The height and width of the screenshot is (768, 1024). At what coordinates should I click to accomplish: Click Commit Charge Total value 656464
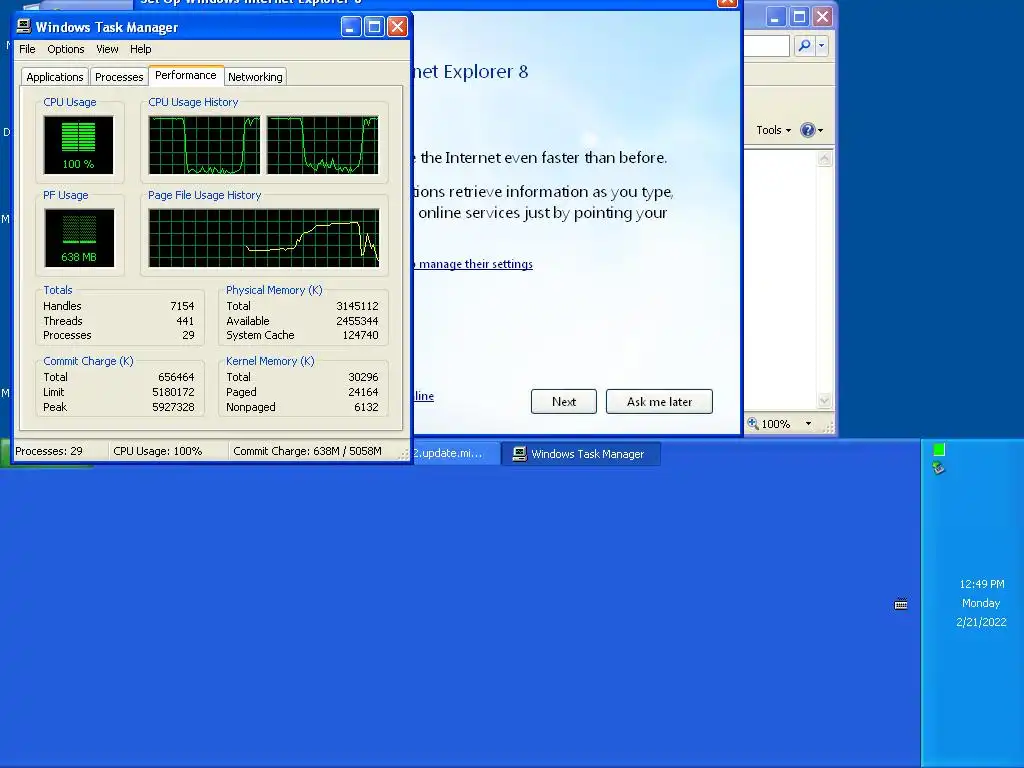coord(176,377)
